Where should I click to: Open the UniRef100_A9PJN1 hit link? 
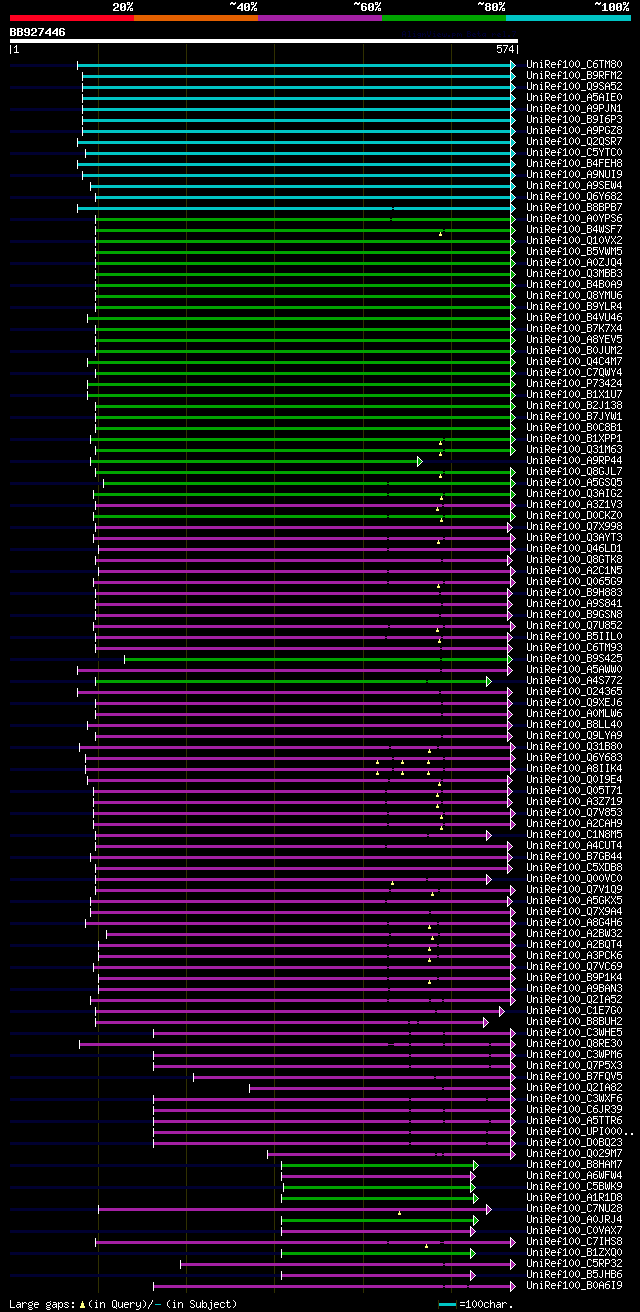574,109
